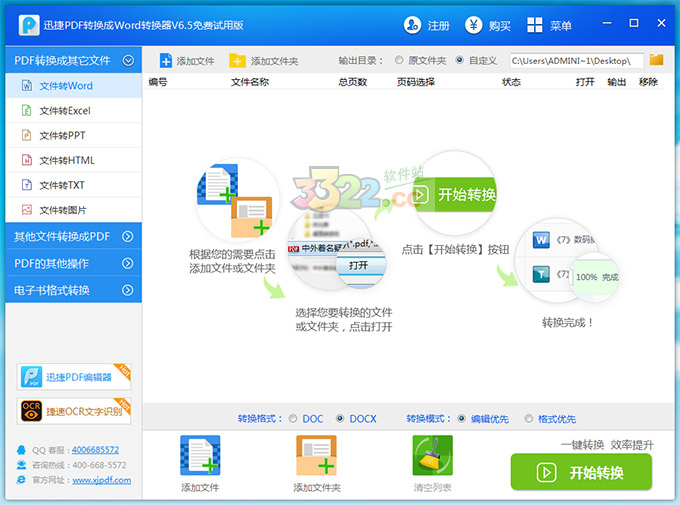
Task: Click the 页码选择 column header
Action: (x=415, y=82)
